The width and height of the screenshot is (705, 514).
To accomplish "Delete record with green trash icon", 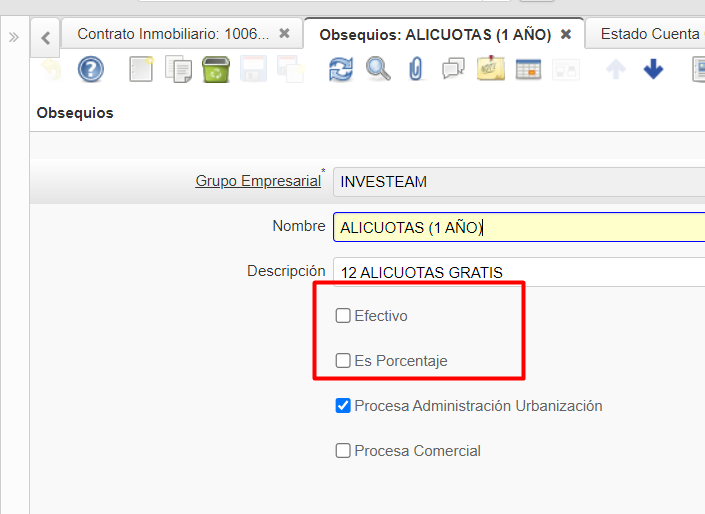I will click(x=215, y=69).
